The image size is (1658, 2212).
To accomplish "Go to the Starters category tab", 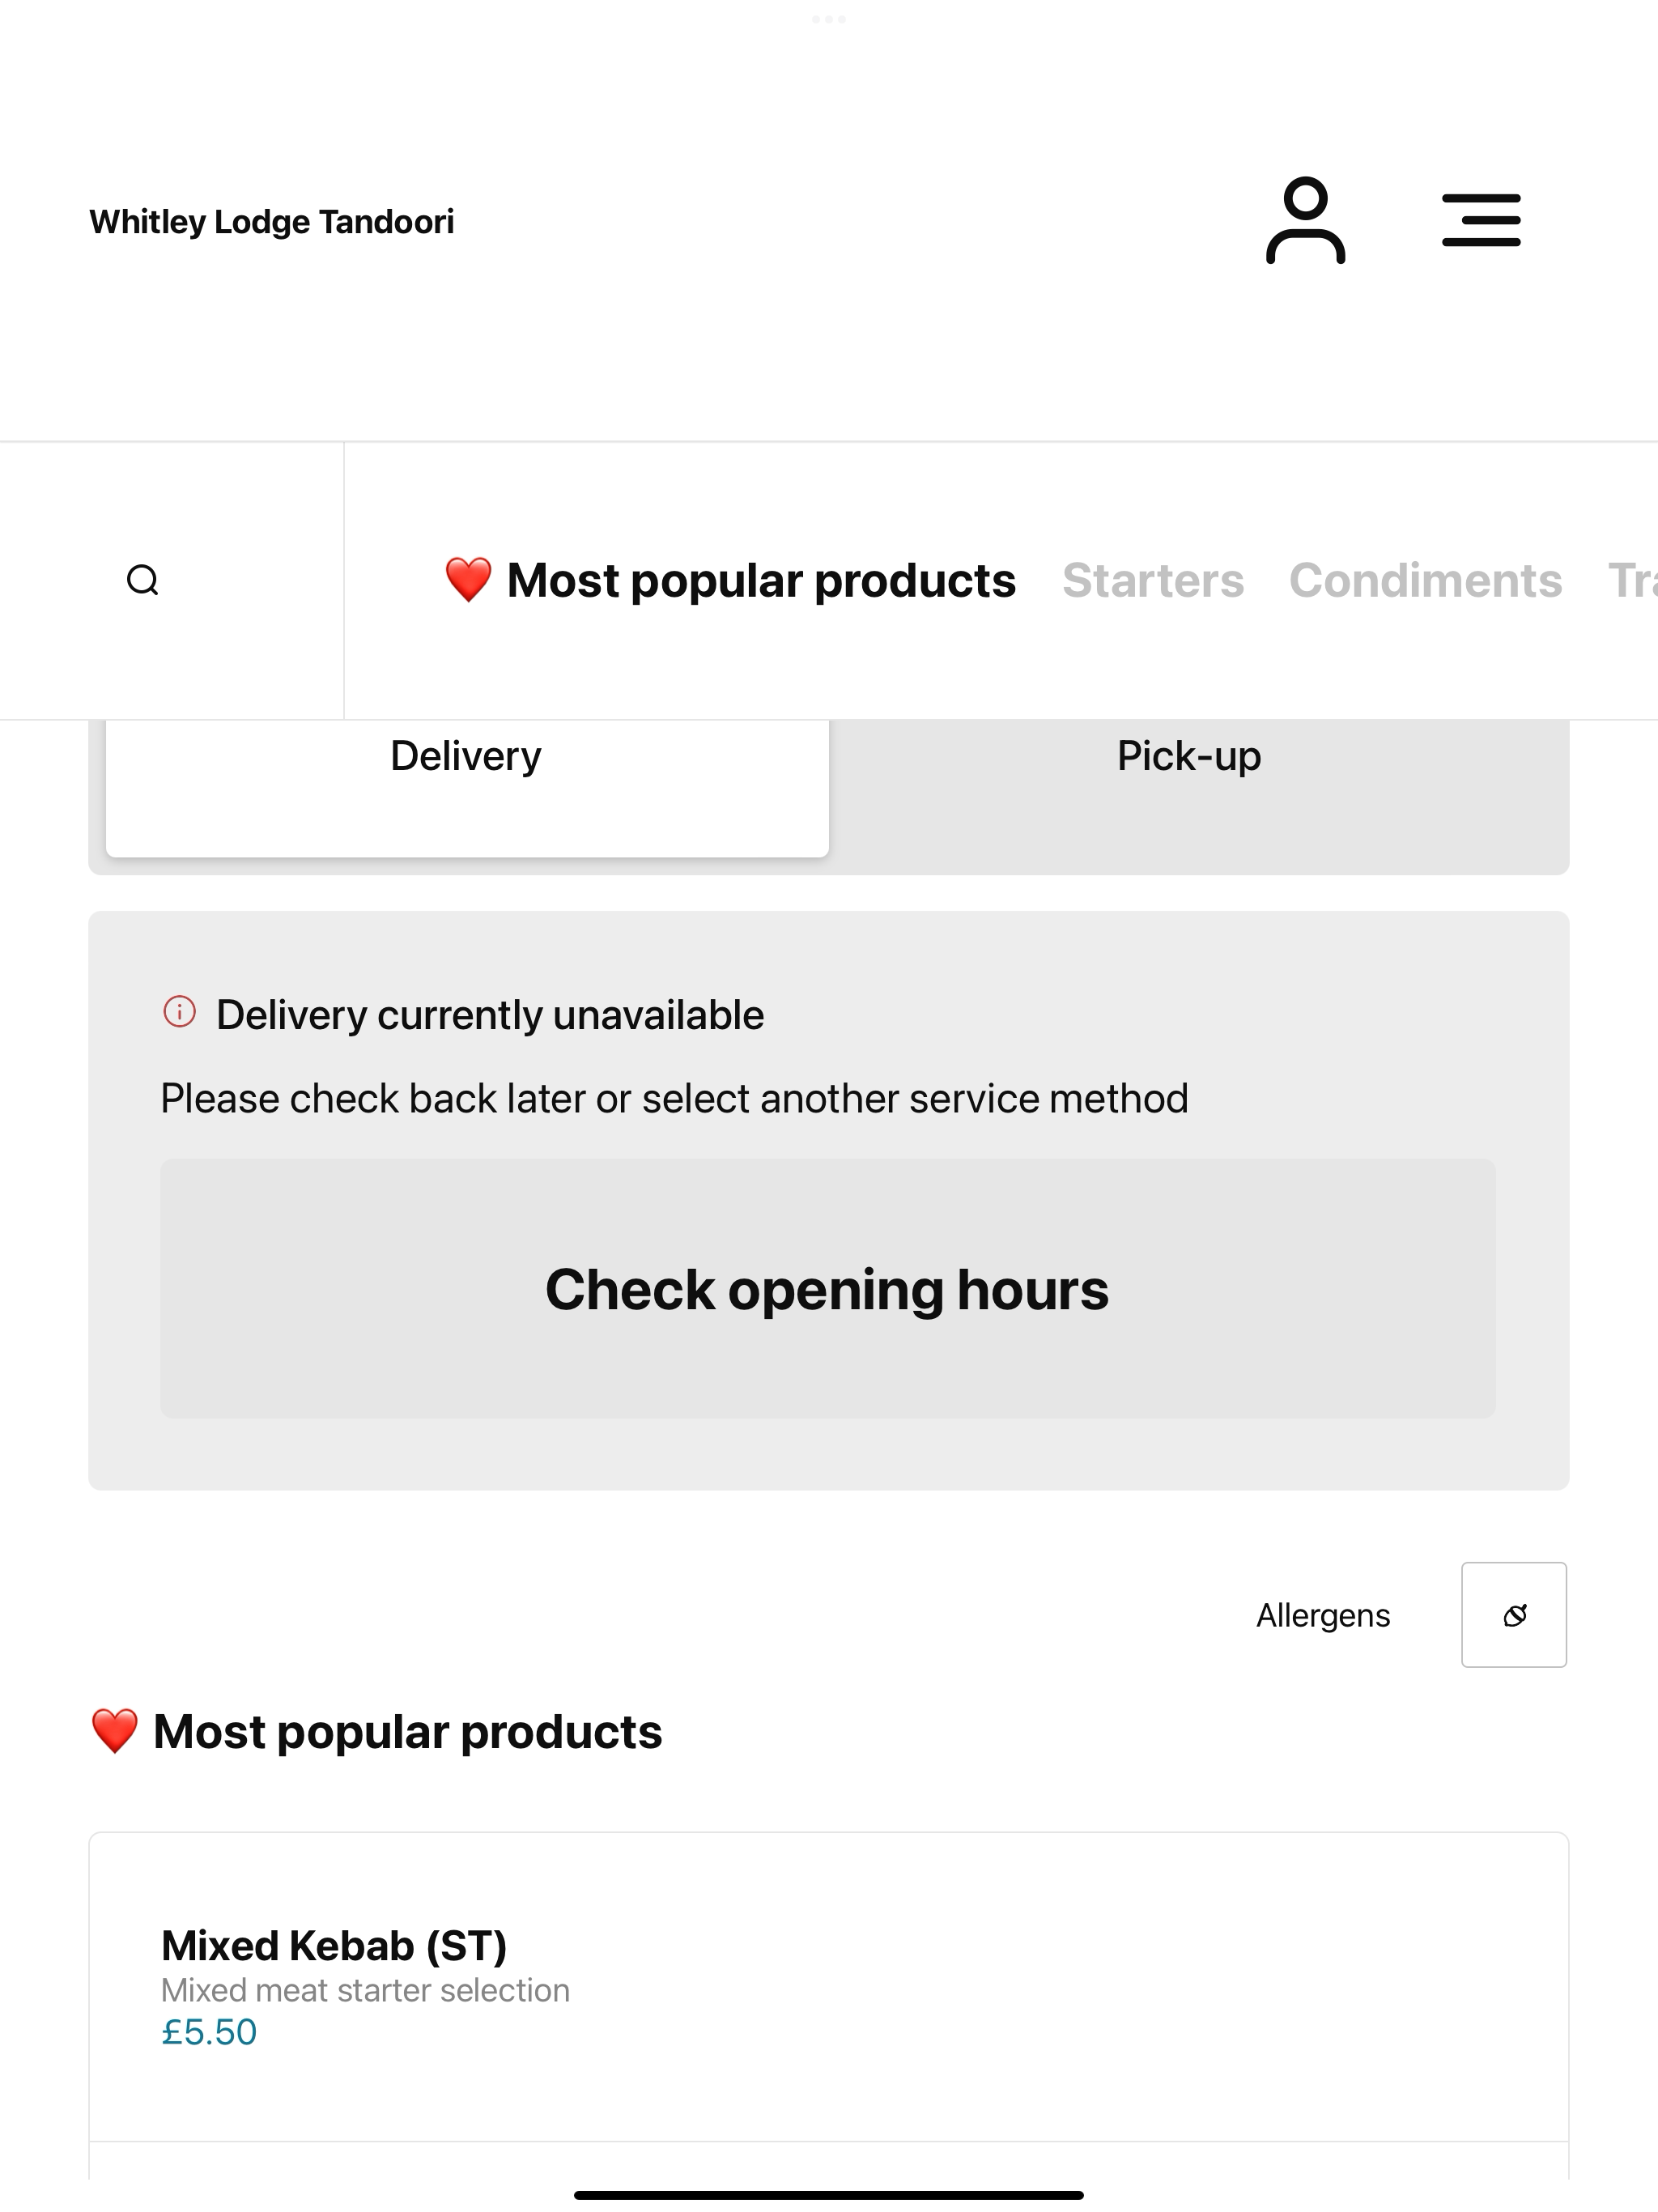I will coord(1153,581).
